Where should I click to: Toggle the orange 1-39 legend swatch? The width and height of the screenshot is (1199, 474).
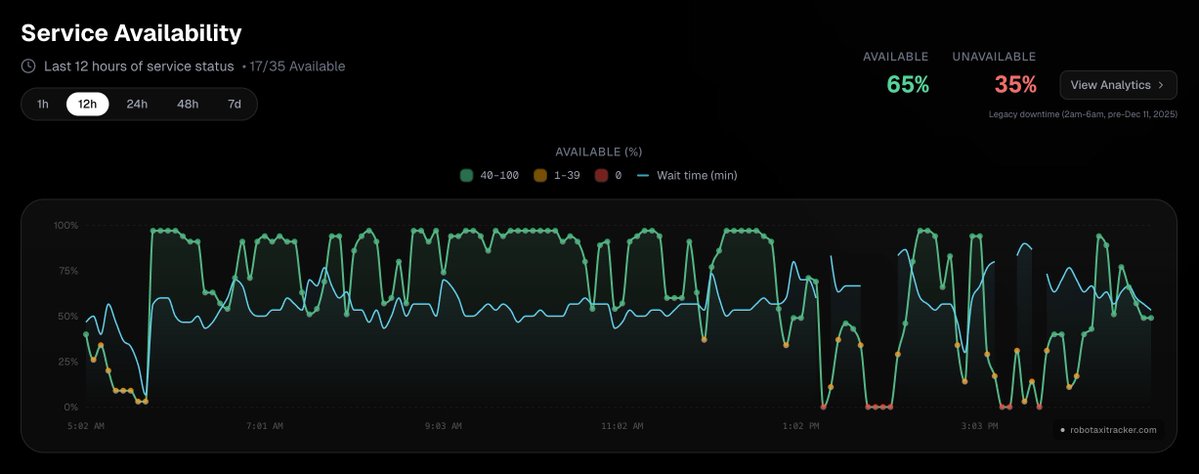(x=540, y=175)
